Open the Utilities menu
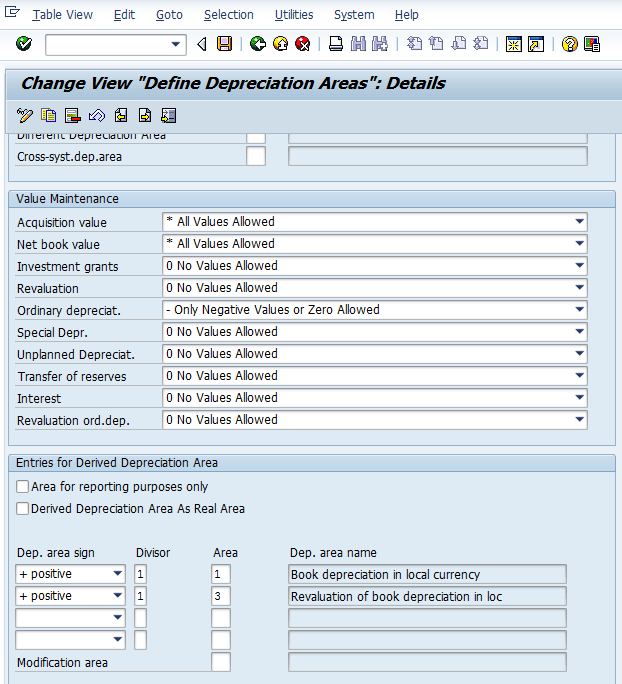This screenshot has width=622, height=684. coord(294,15)
